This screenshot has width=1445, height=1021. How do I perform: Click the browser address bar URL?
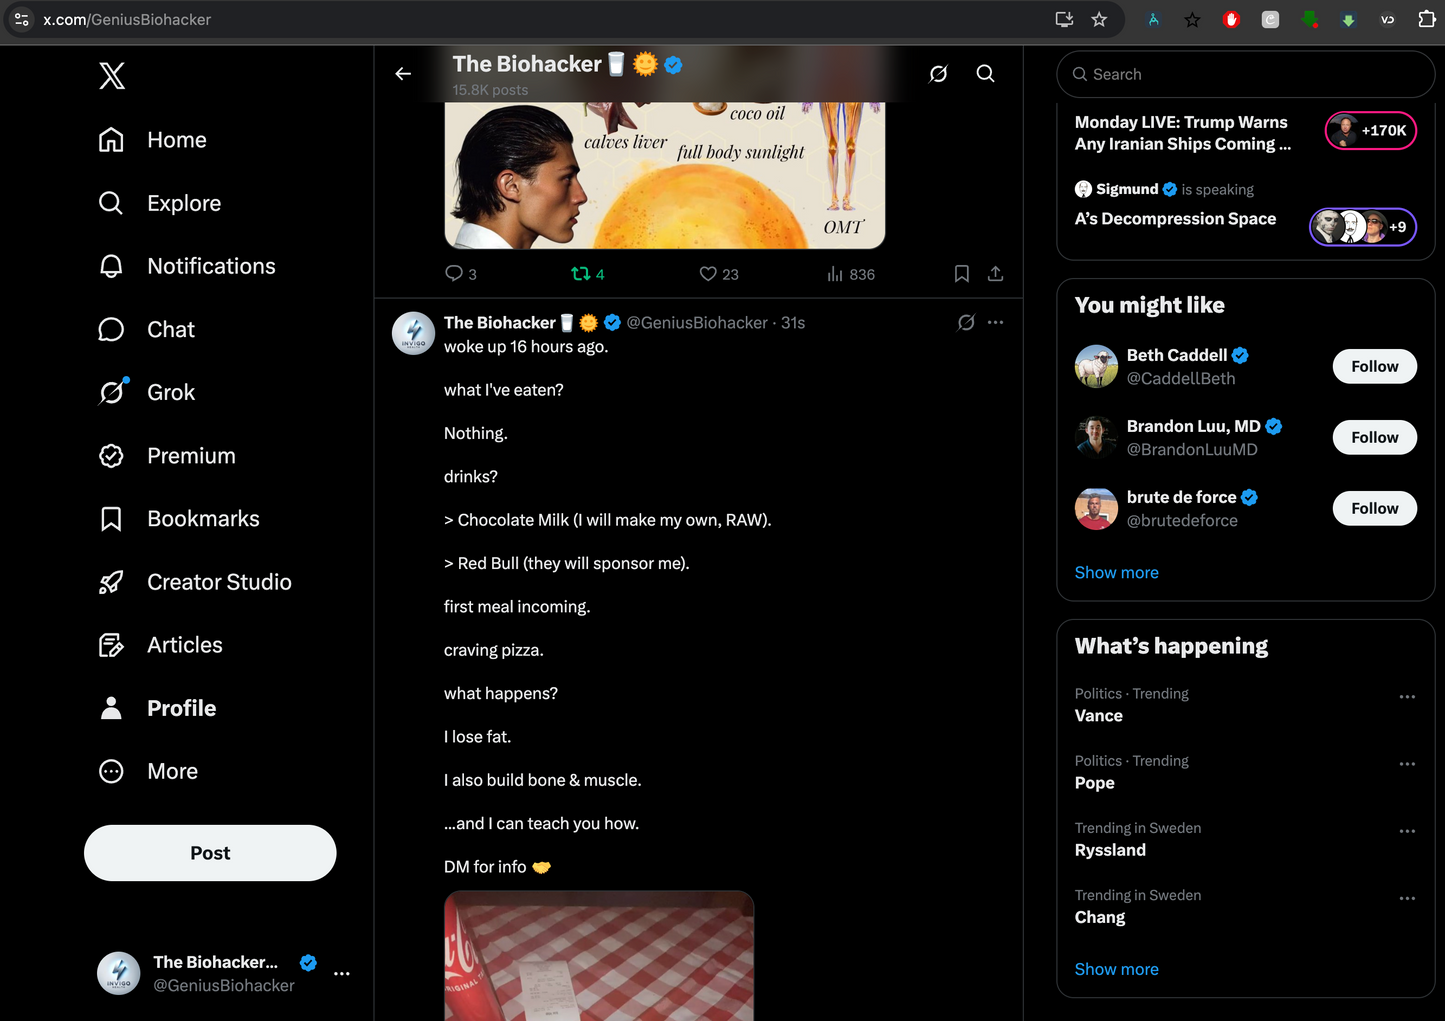[x=127, y=19]
